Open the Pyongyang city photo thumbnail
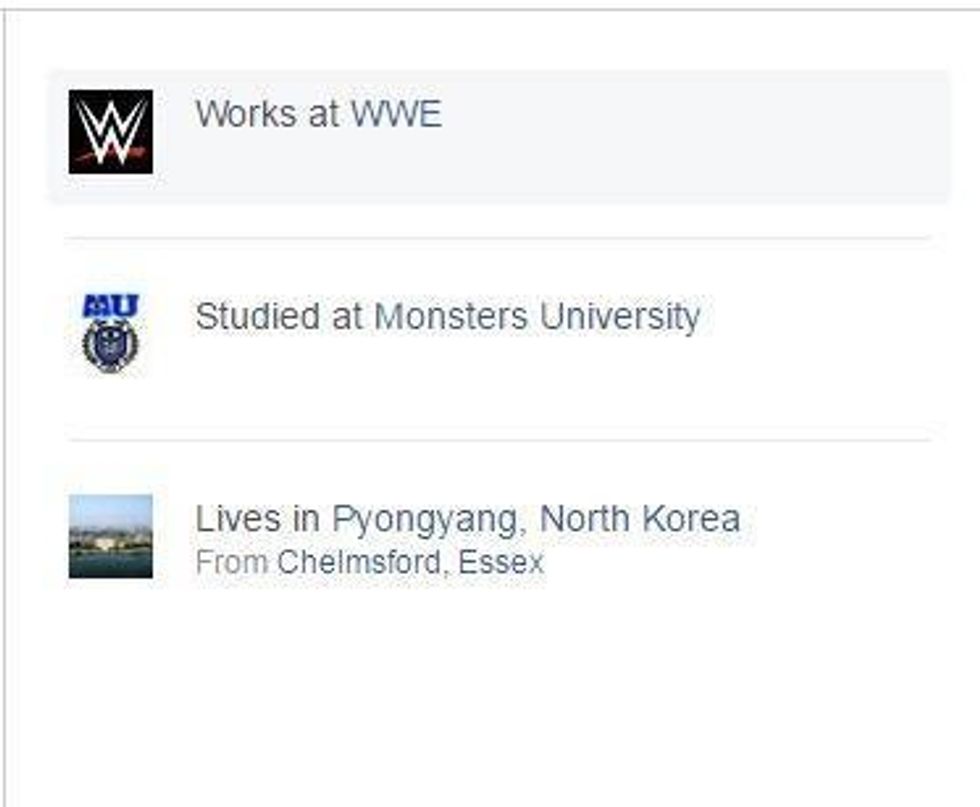Viewport: 980px width, 807px height. 110,536
